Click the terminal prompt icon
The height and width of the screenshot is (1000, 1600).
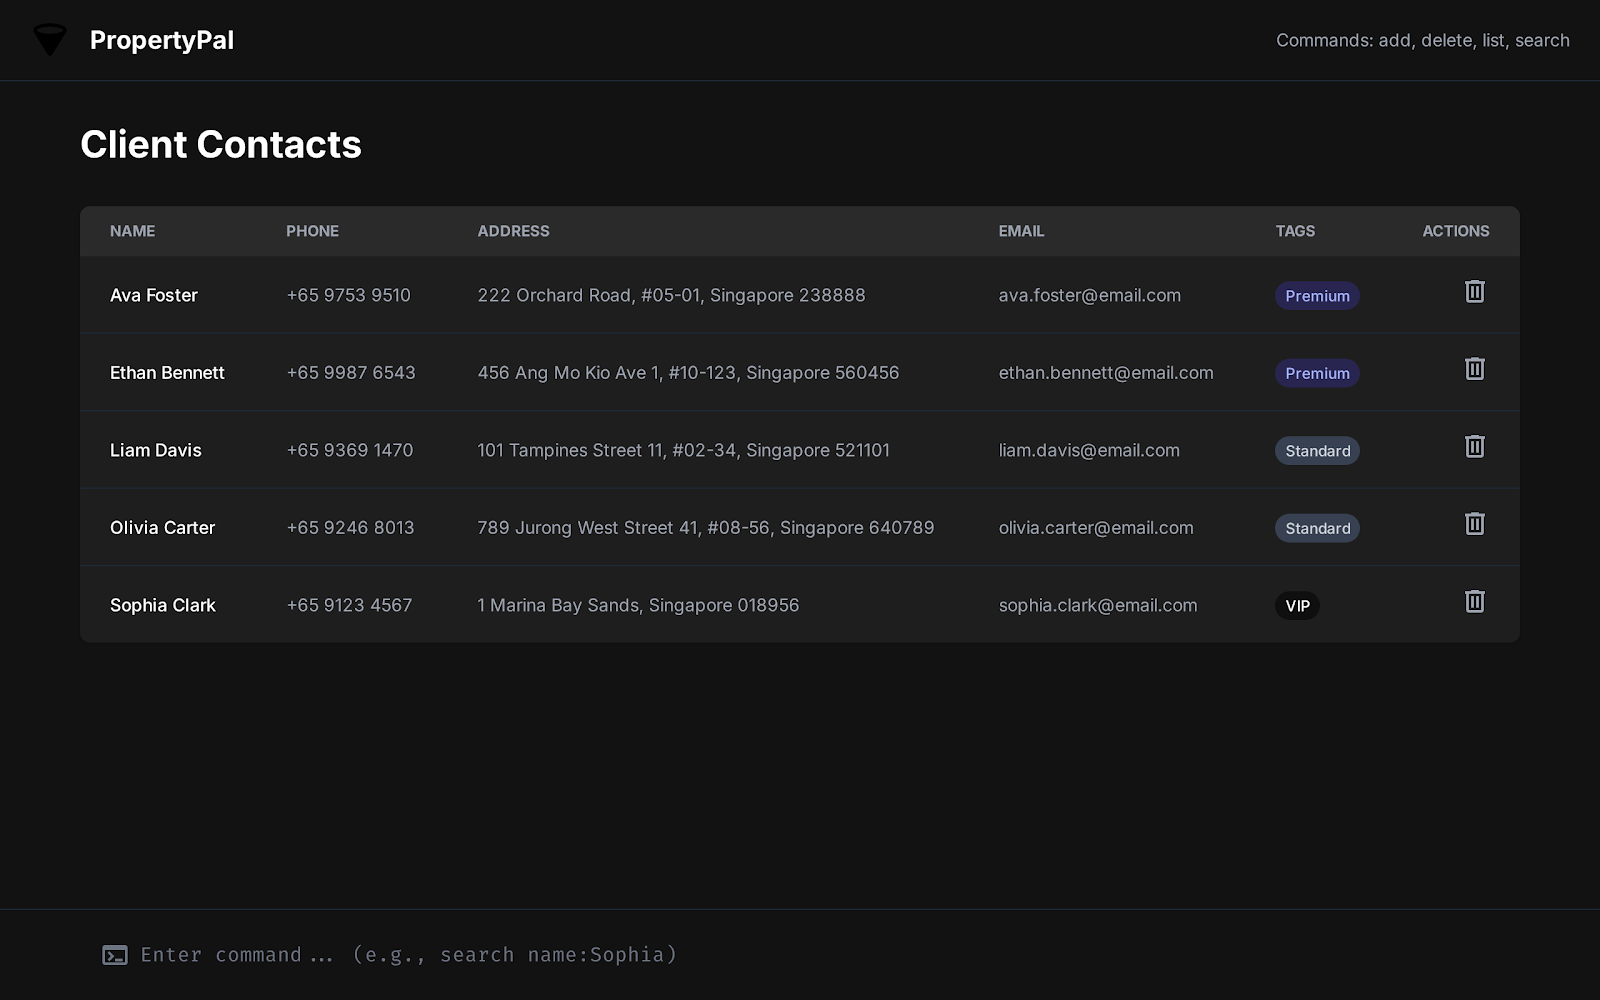click(x=115, y=955)
